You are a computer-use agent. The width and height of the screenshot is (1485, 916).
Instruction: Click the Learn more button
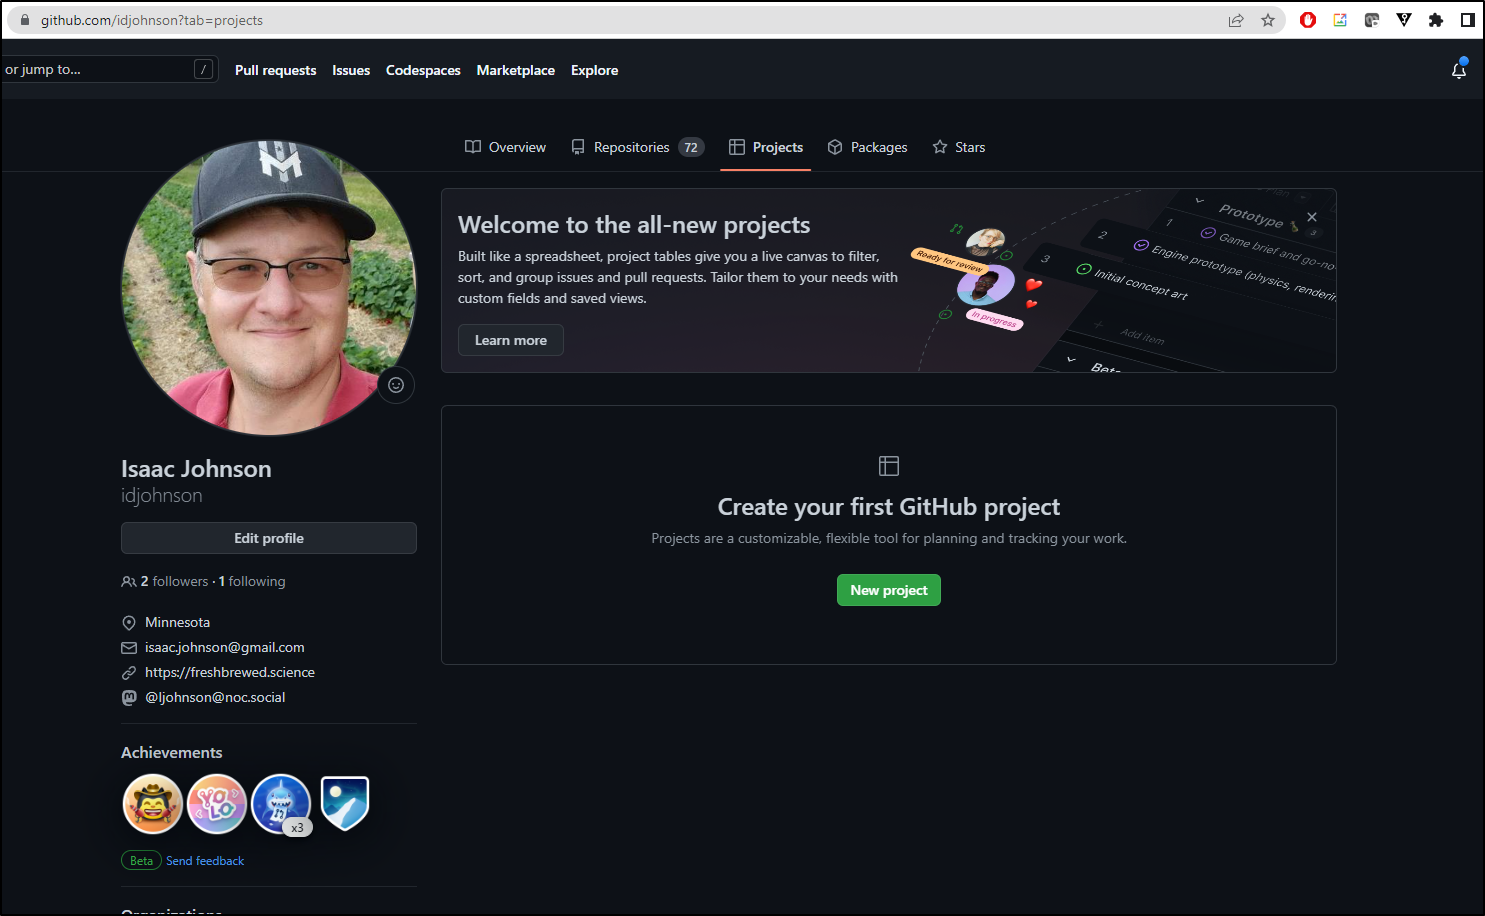(x=511, y=340)
